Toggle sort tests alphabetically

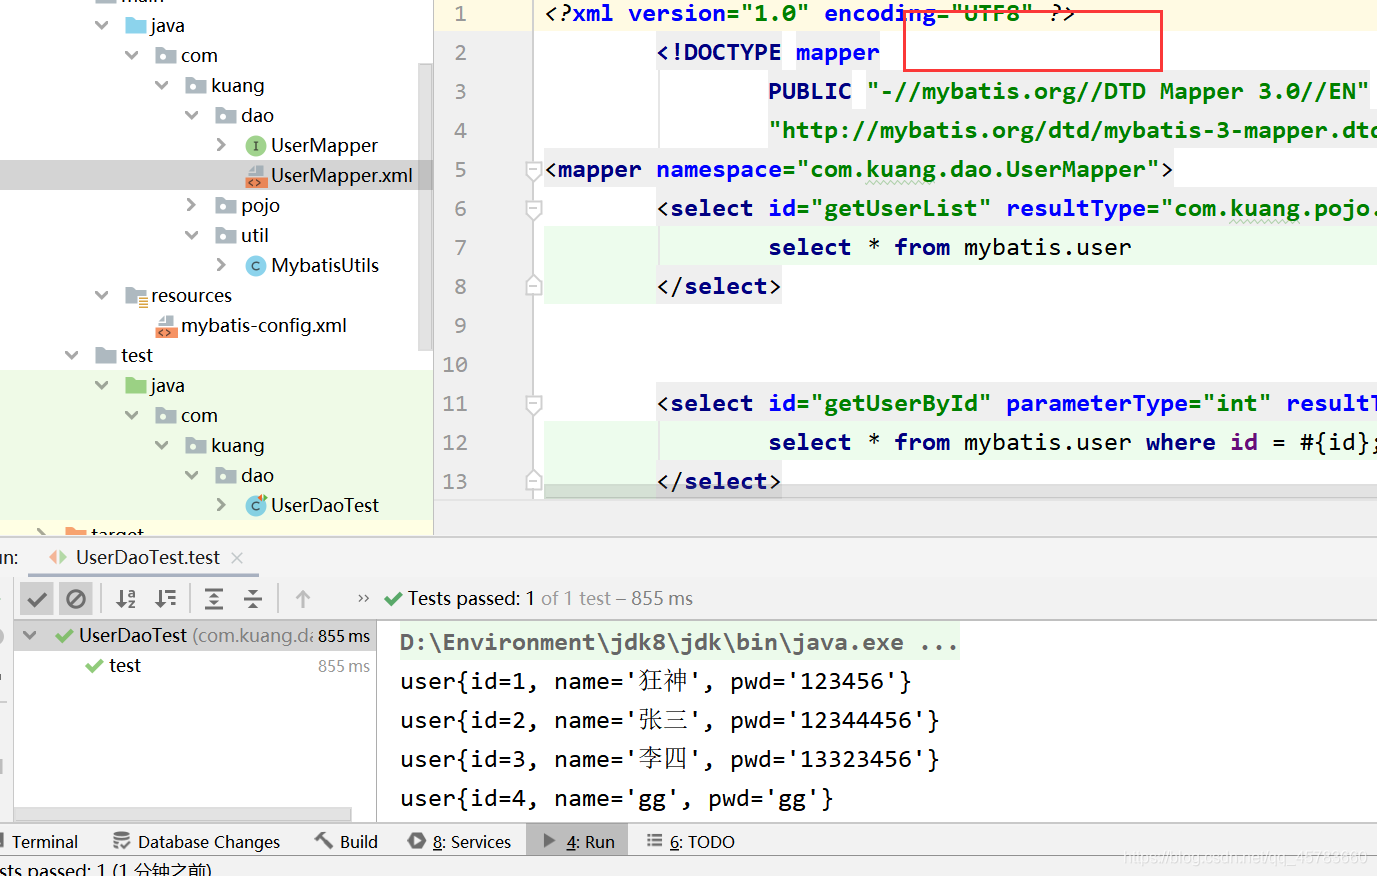[126, 599]
